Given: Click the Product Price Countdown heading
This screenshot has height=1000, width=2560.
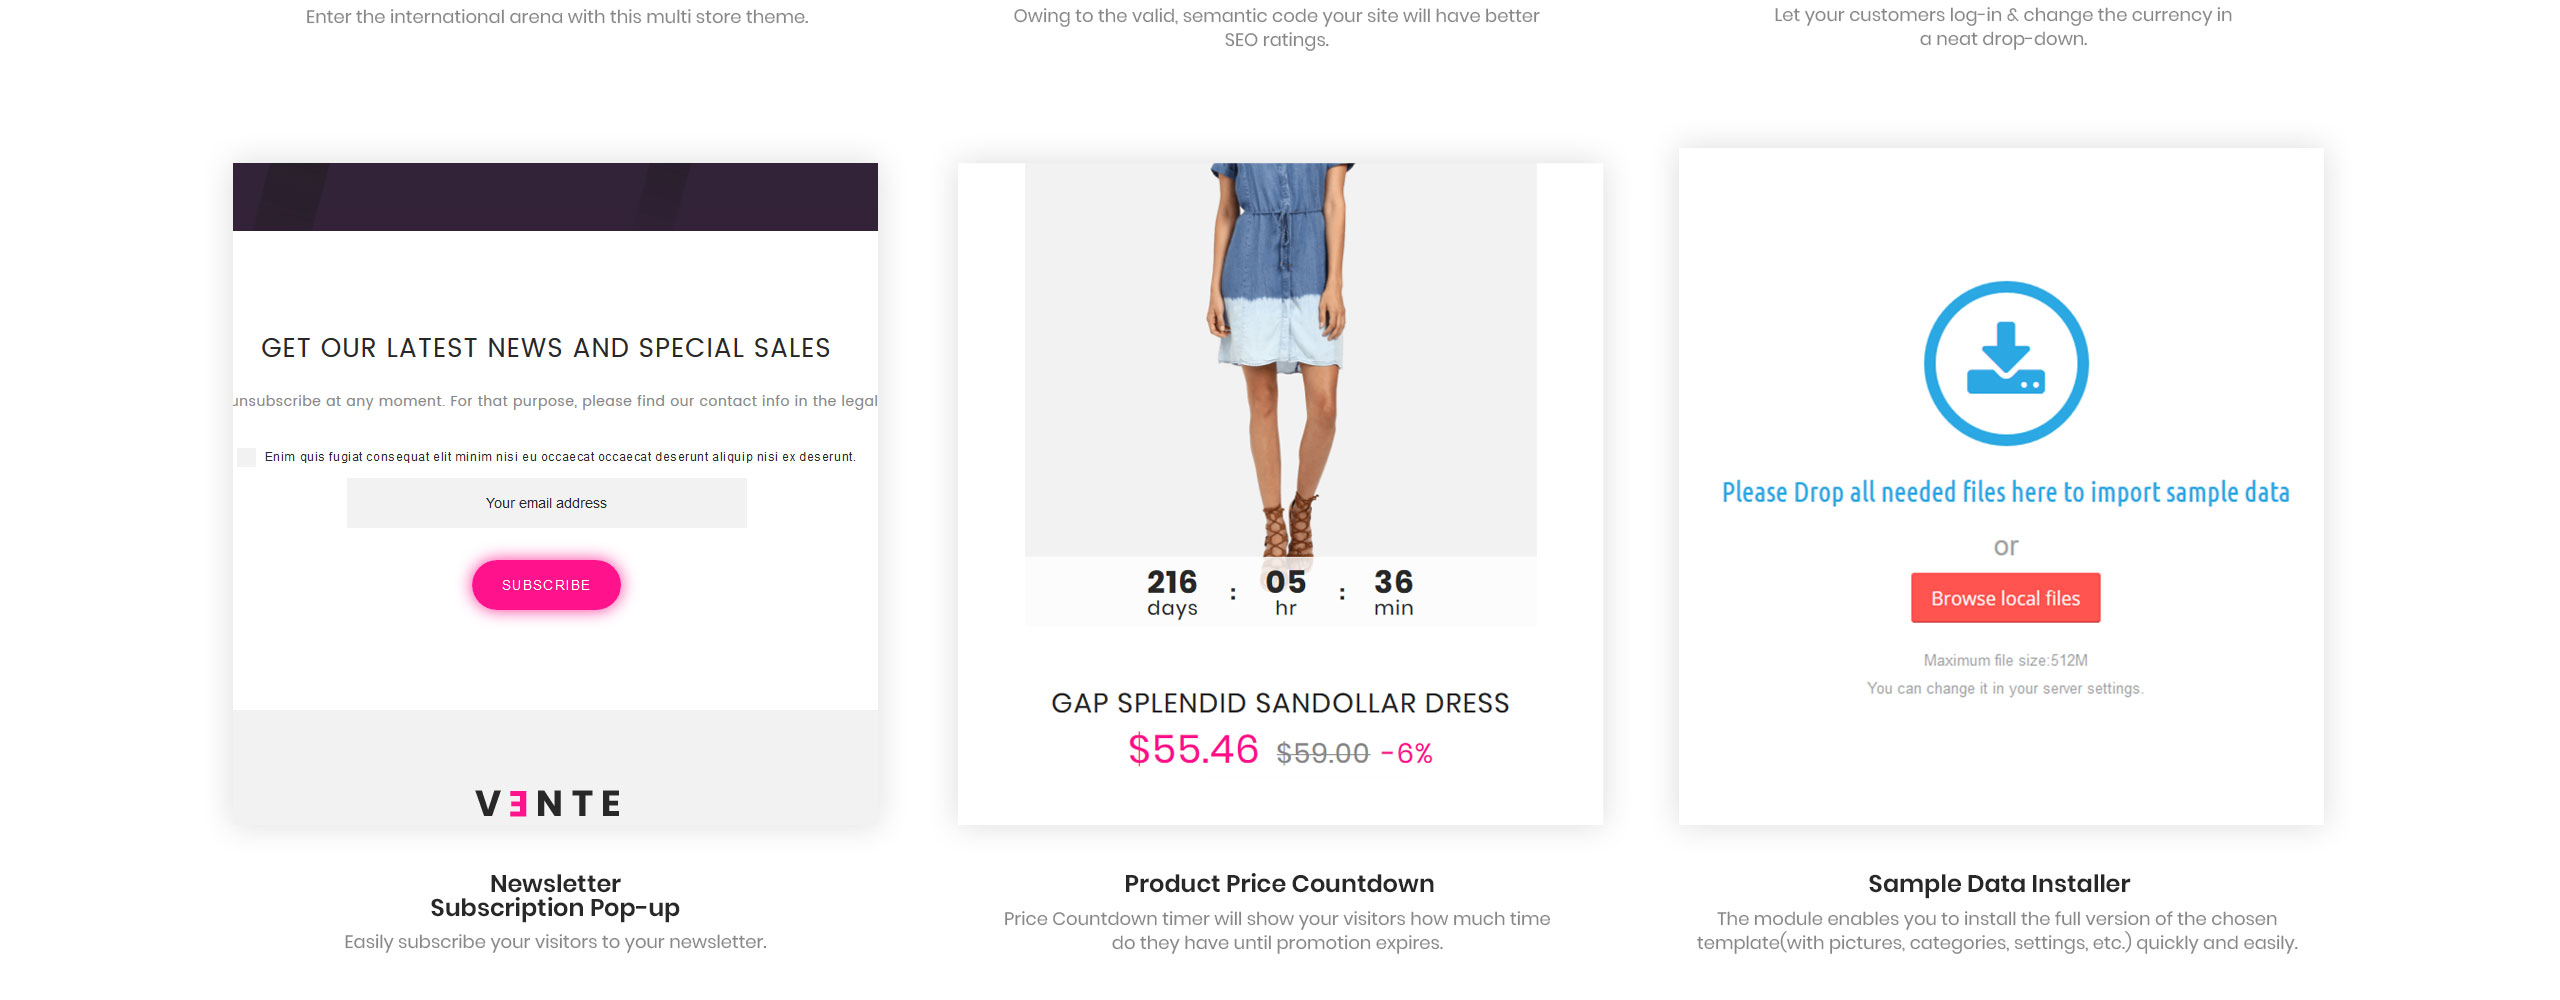Looking at the screenshot, I should tap(1279, 884).
